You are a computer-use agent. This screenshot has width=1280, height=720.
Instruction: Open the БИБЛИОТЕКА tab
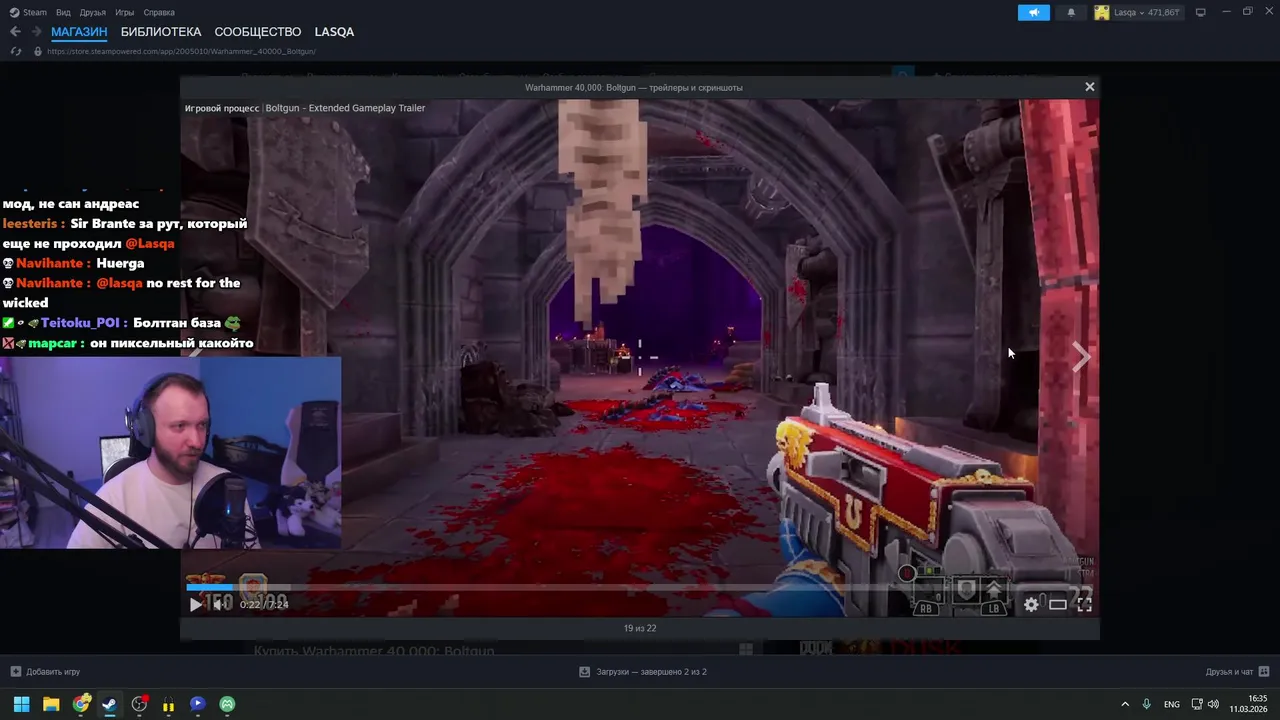[161, 32]
